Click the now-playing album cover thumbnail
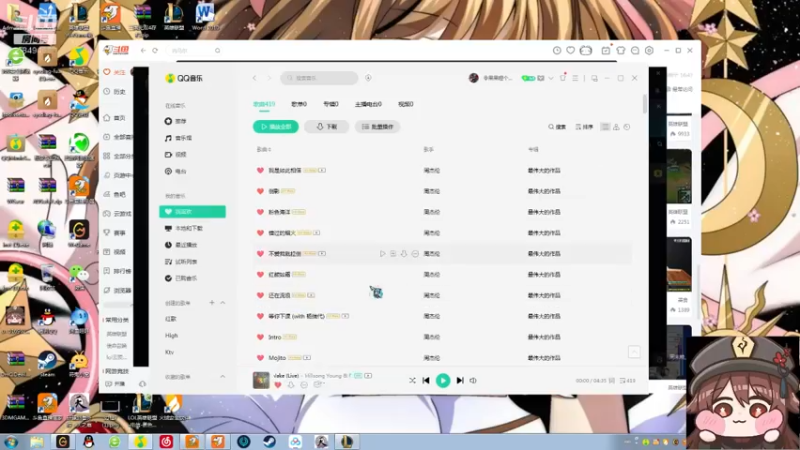The width and height of the screenshot is (800, 450). (261, 380)
